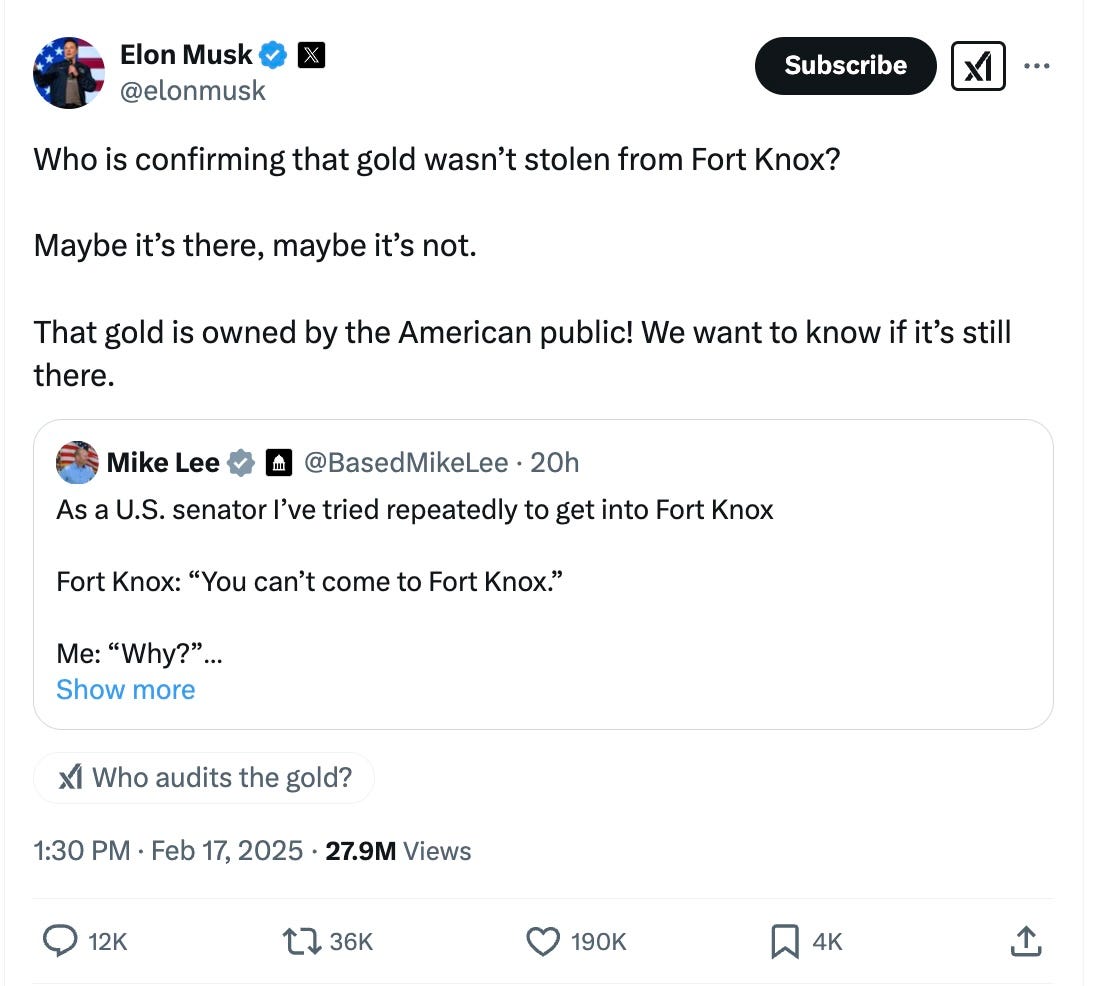Click Elon Musk's profile picture

coord(68,72)
